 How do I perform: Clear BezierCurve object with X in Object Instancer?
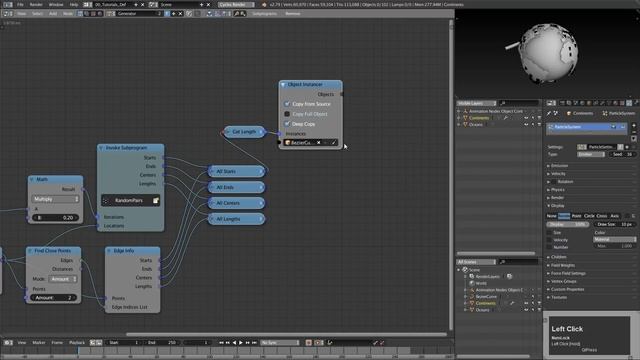[319, 142]
